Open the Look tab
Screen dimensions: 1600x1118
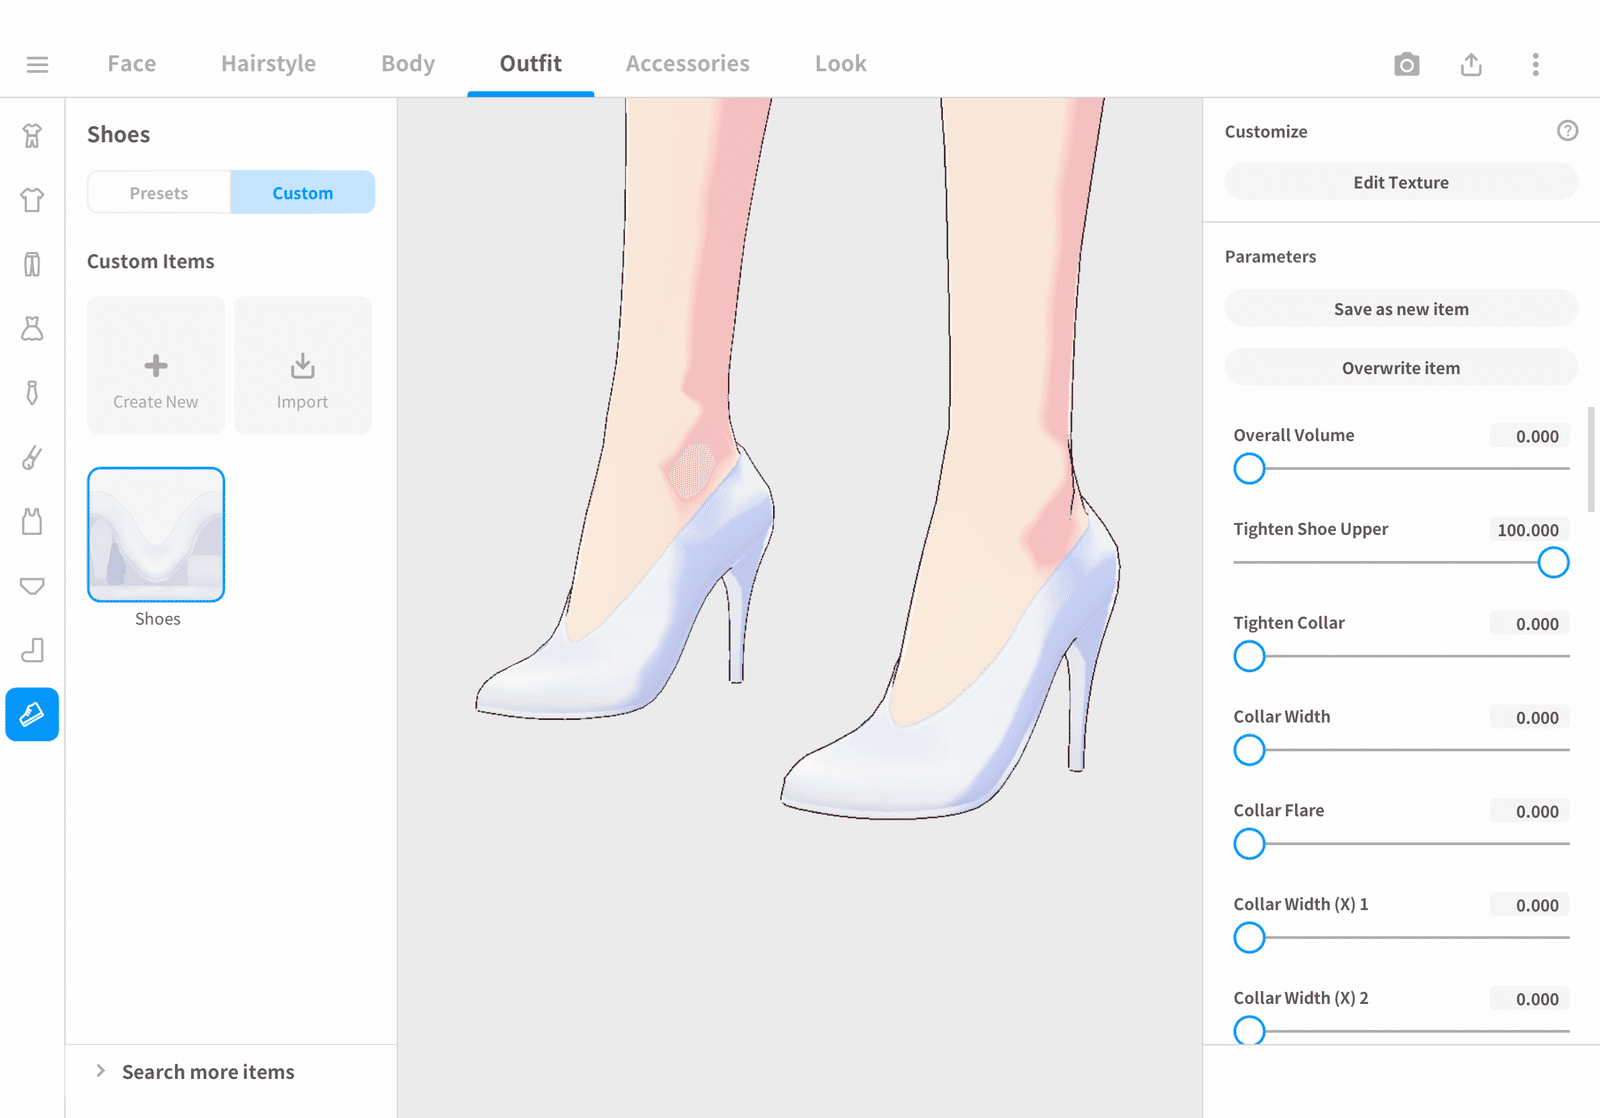[x=841, y=64]
